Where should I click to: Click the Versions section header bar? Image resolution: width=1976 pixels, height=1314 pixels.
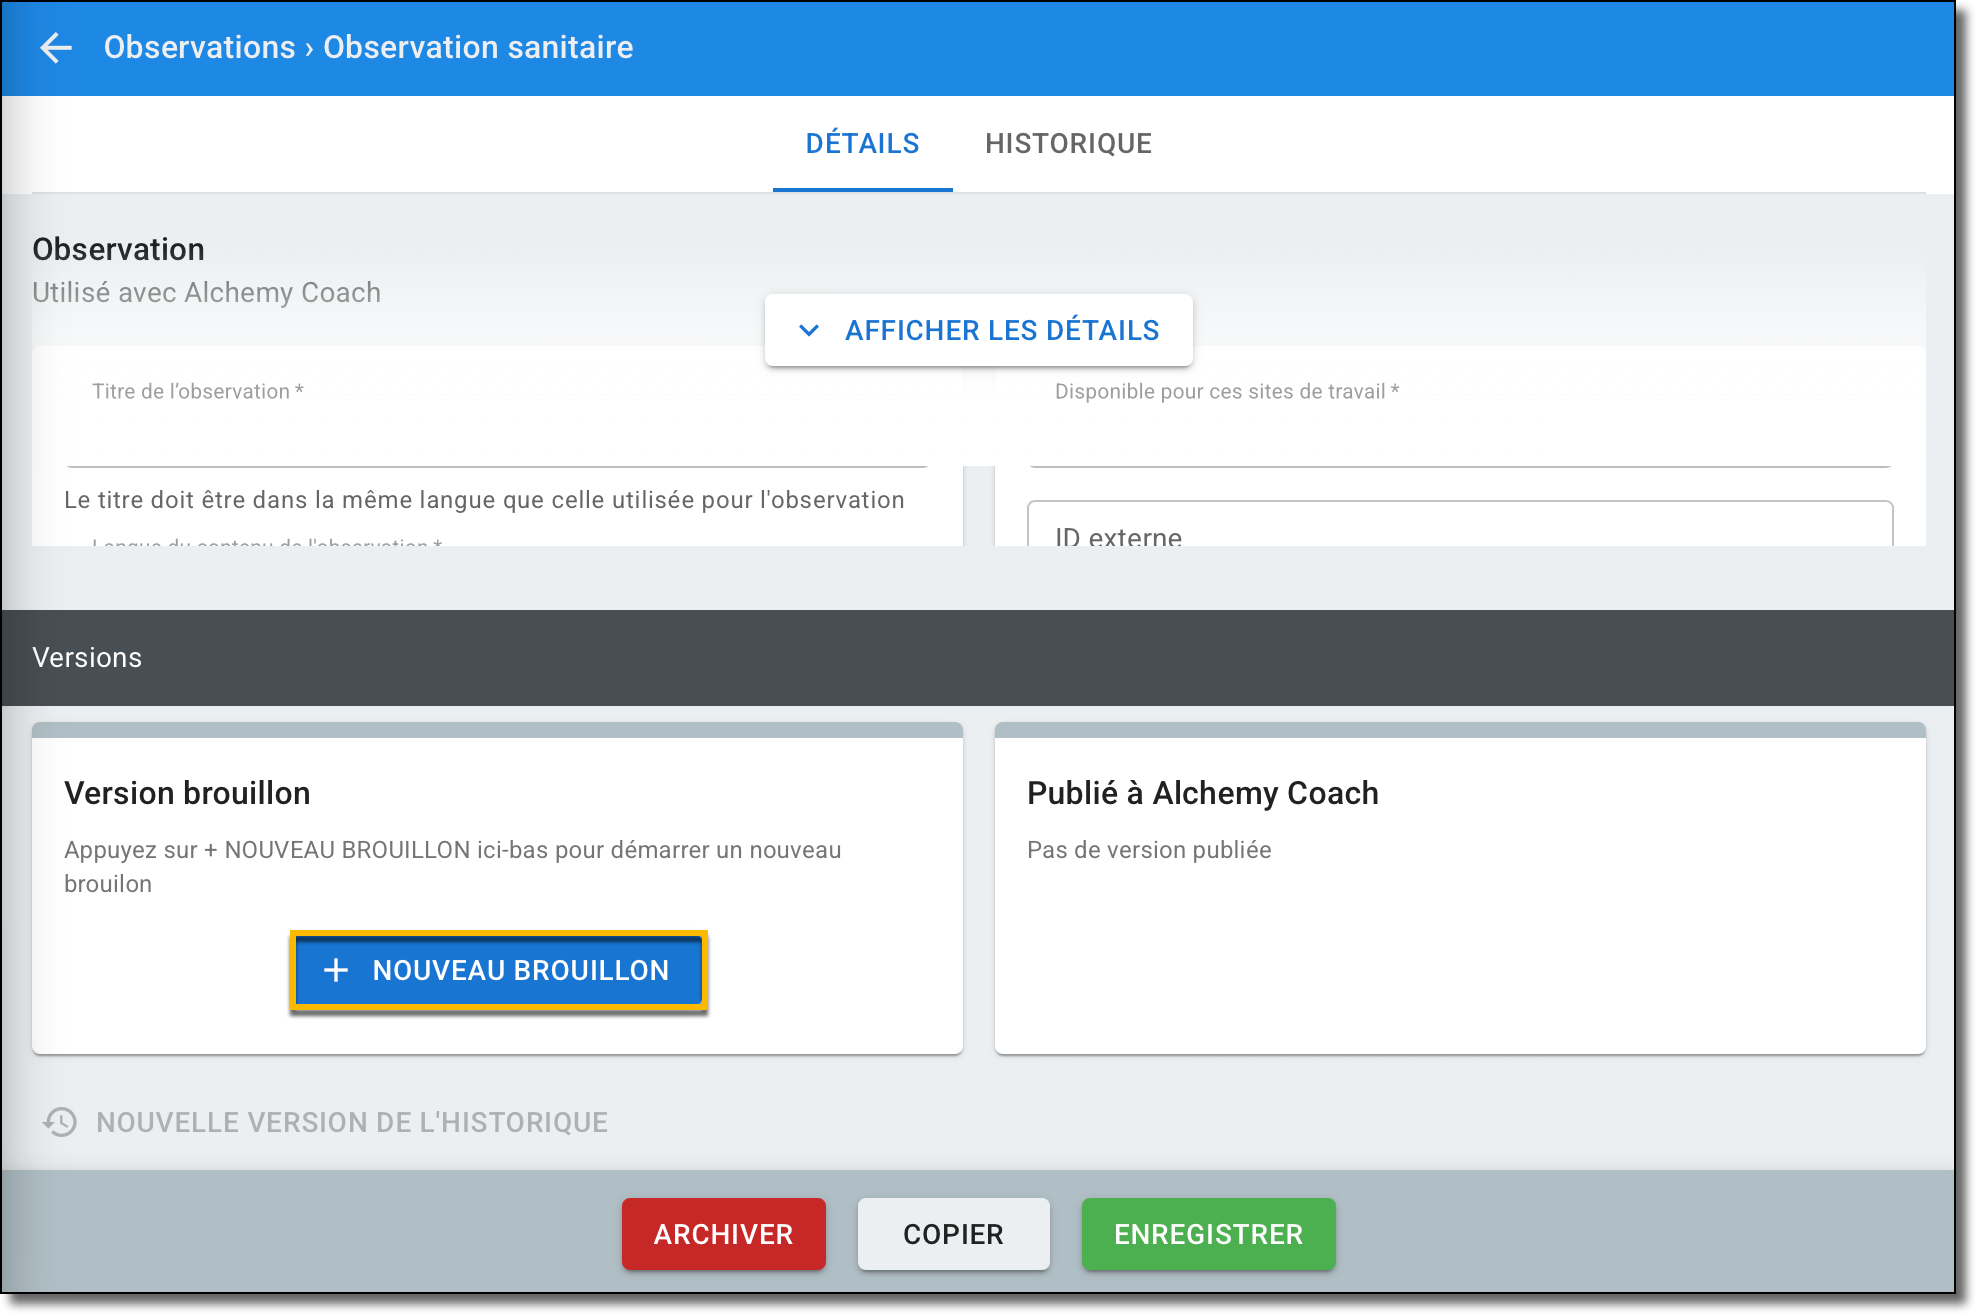977,657
